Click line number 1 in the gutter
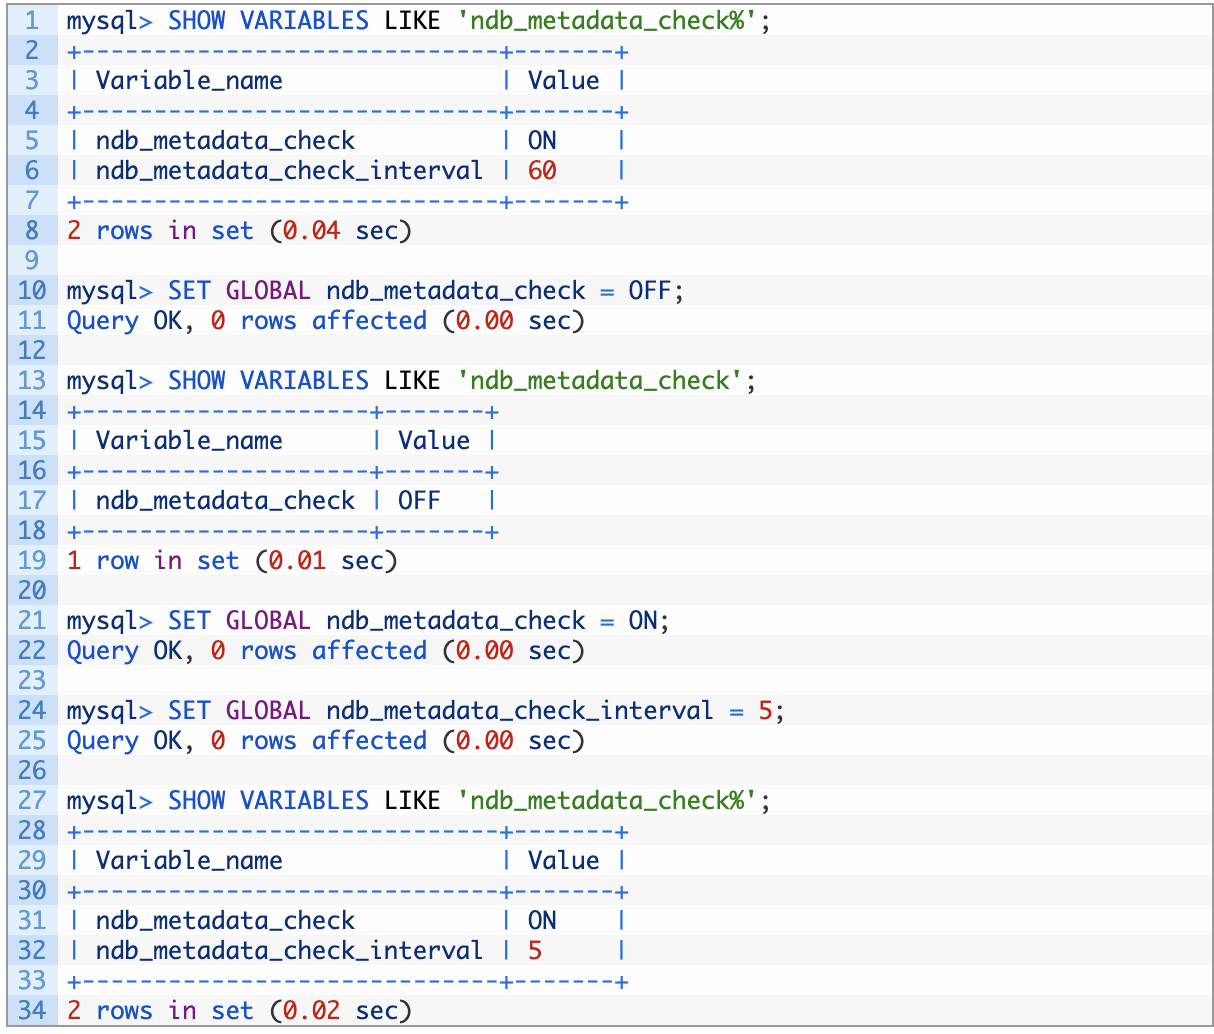The image size is (1214, 1034). (x=32, y=21)
